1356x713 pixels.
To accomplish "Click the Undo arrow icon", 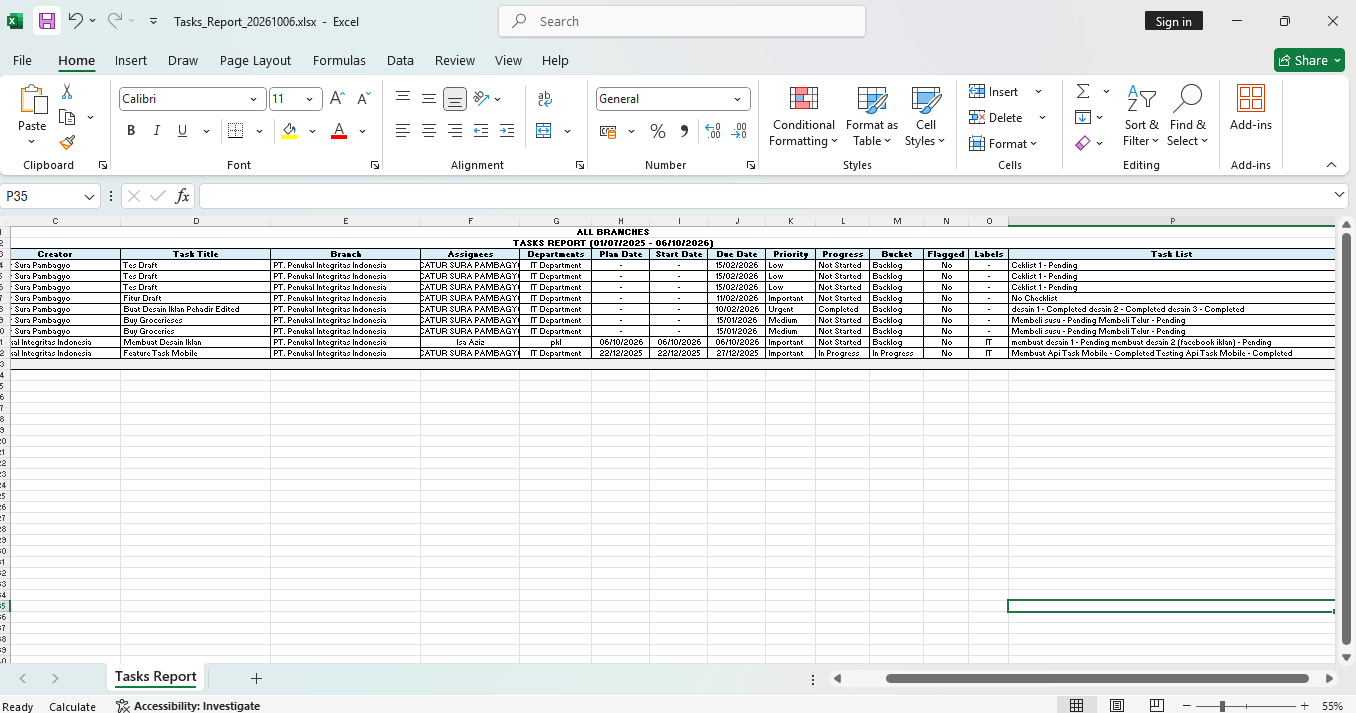I will (76, 21).
